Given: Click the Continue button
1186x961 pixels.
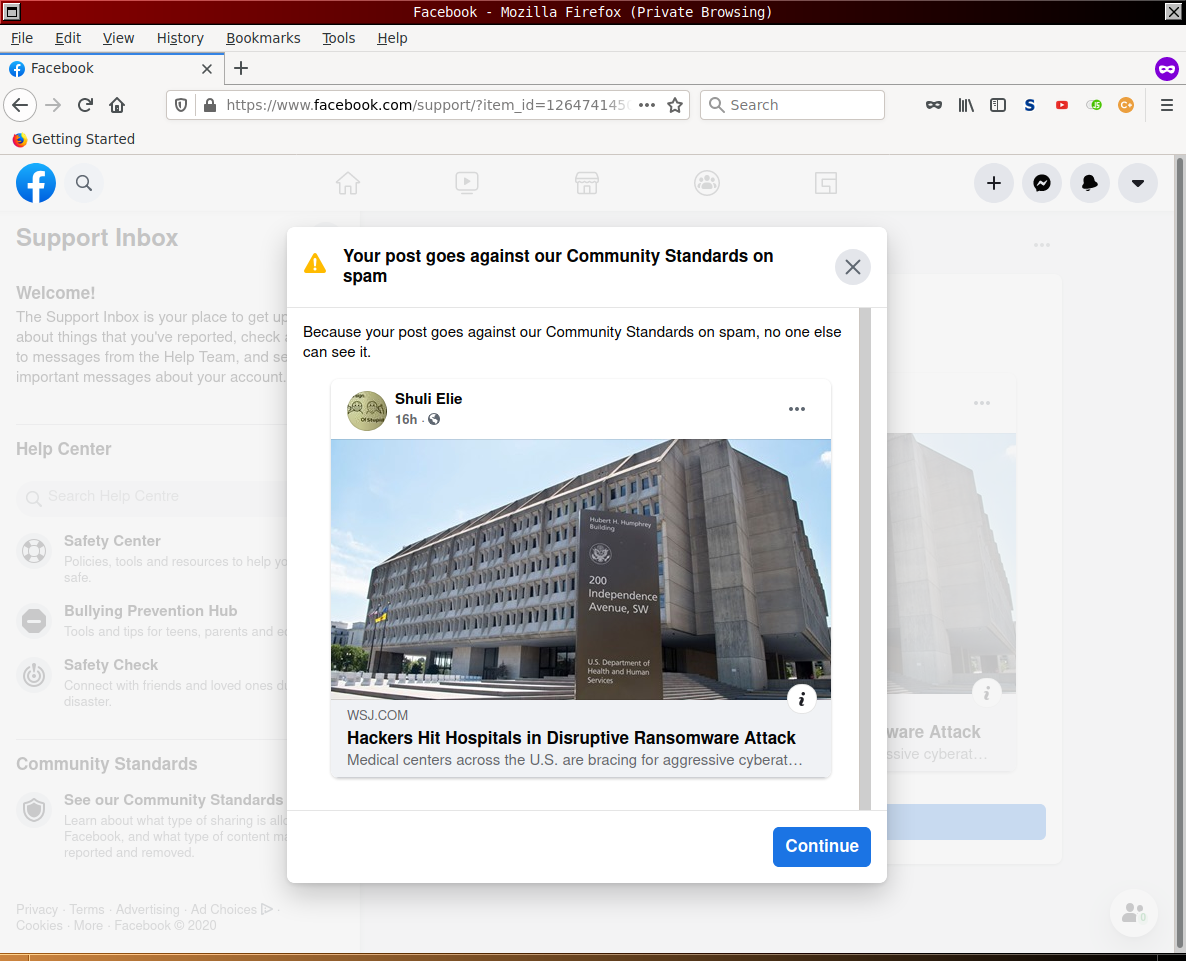Looking at the screenshot, I should tap(821, 846).
